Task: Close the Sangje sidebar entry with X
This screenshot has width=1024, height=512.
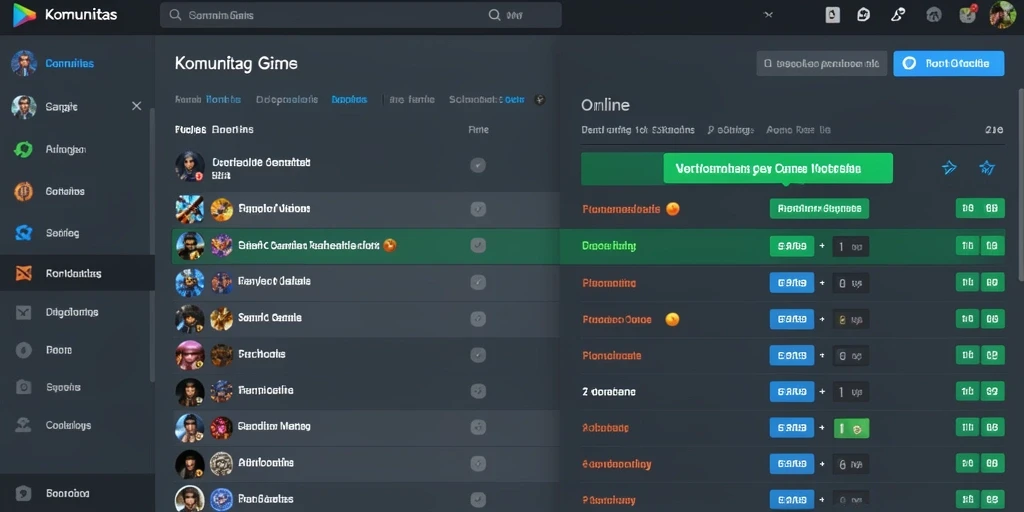Action: (136, 106)
